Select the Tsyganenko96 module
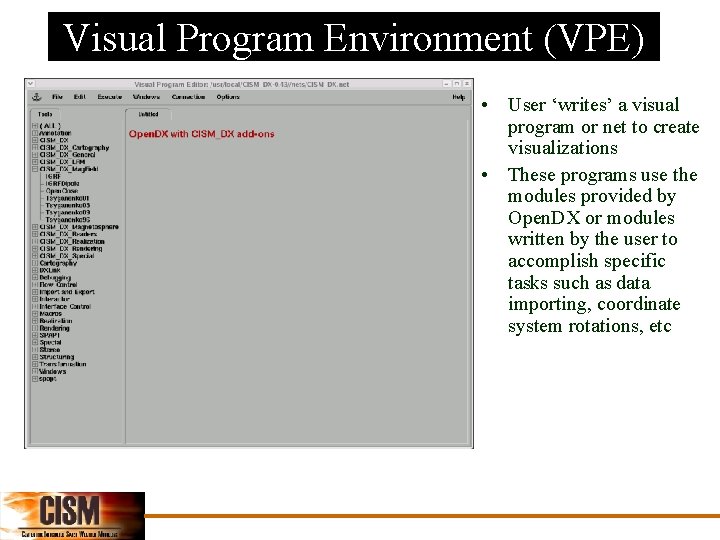The width and height of the screenshot is (720, 540). click(68, 220)
